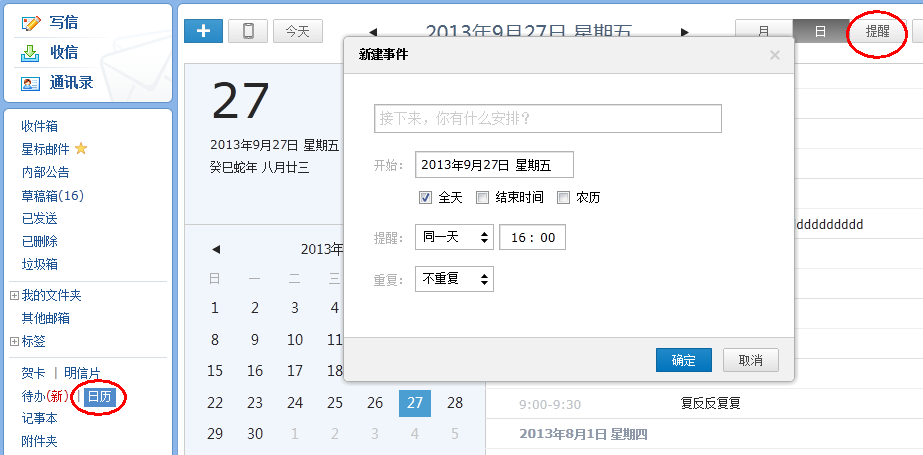Toggle the 农历 lunar calendar checkbox
The image size is (923, 455).
pos(563,198)
